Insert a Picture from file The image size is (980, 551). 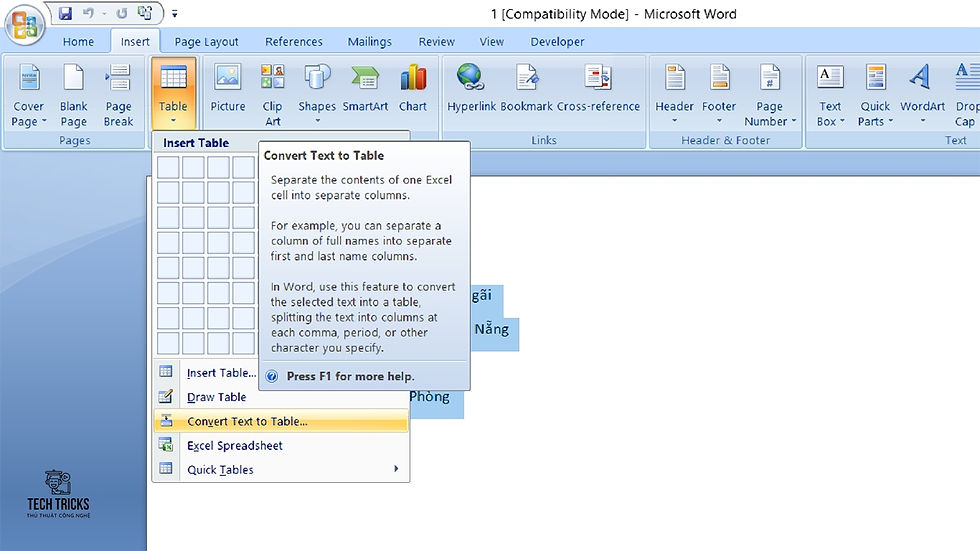click(x=228, y=89)
